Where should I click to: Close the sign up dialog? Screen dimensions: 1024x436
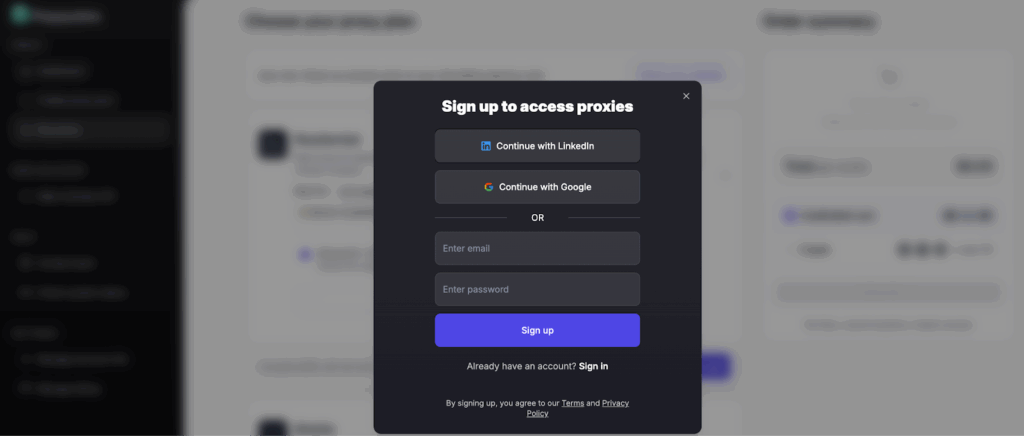coord(686,96)
